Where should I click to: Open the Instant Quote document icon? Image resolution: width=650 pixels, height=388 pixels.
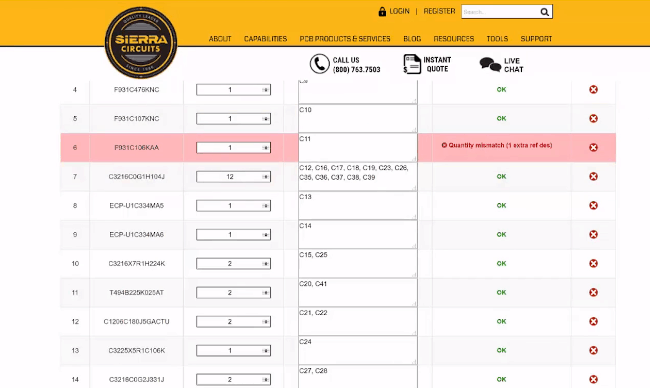coord(412,64)
